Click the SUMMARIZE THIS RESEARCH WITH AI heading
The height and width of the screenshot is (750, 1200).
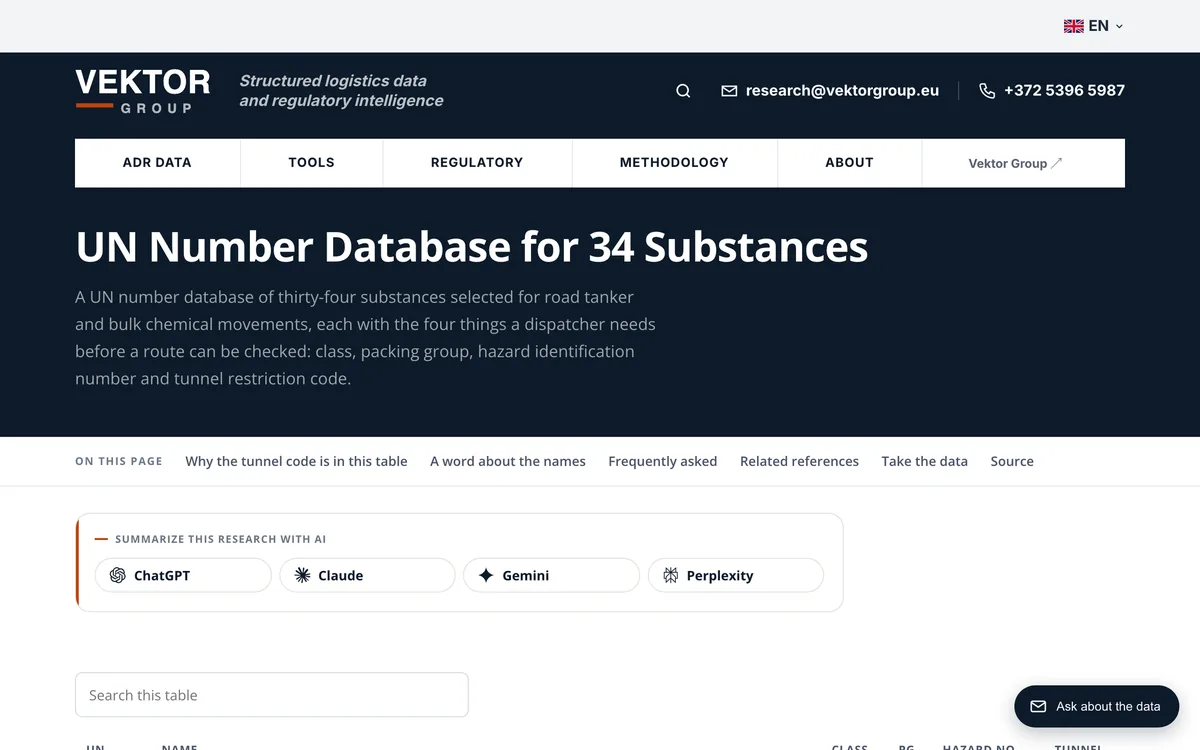click(x=220, y=539)
